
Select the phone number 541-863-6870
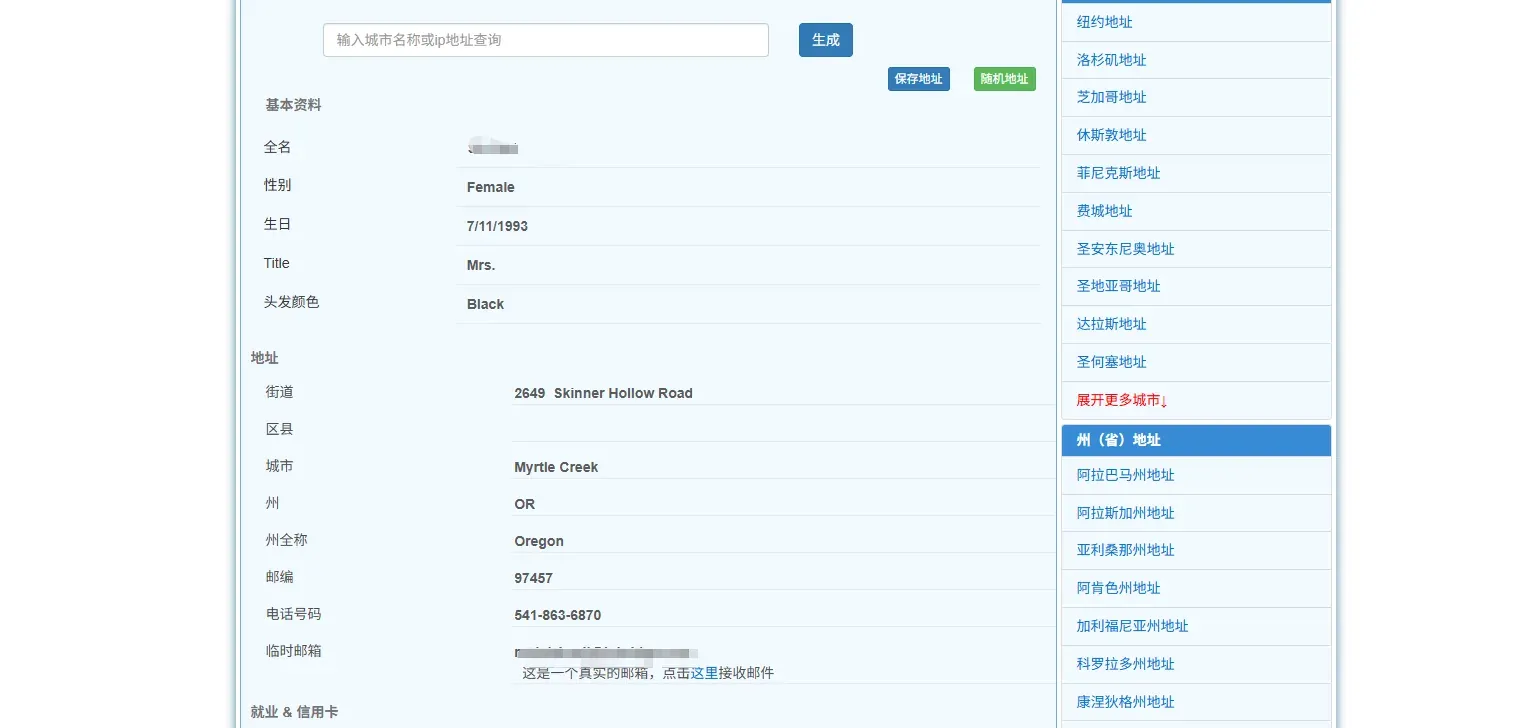point(557,615)
